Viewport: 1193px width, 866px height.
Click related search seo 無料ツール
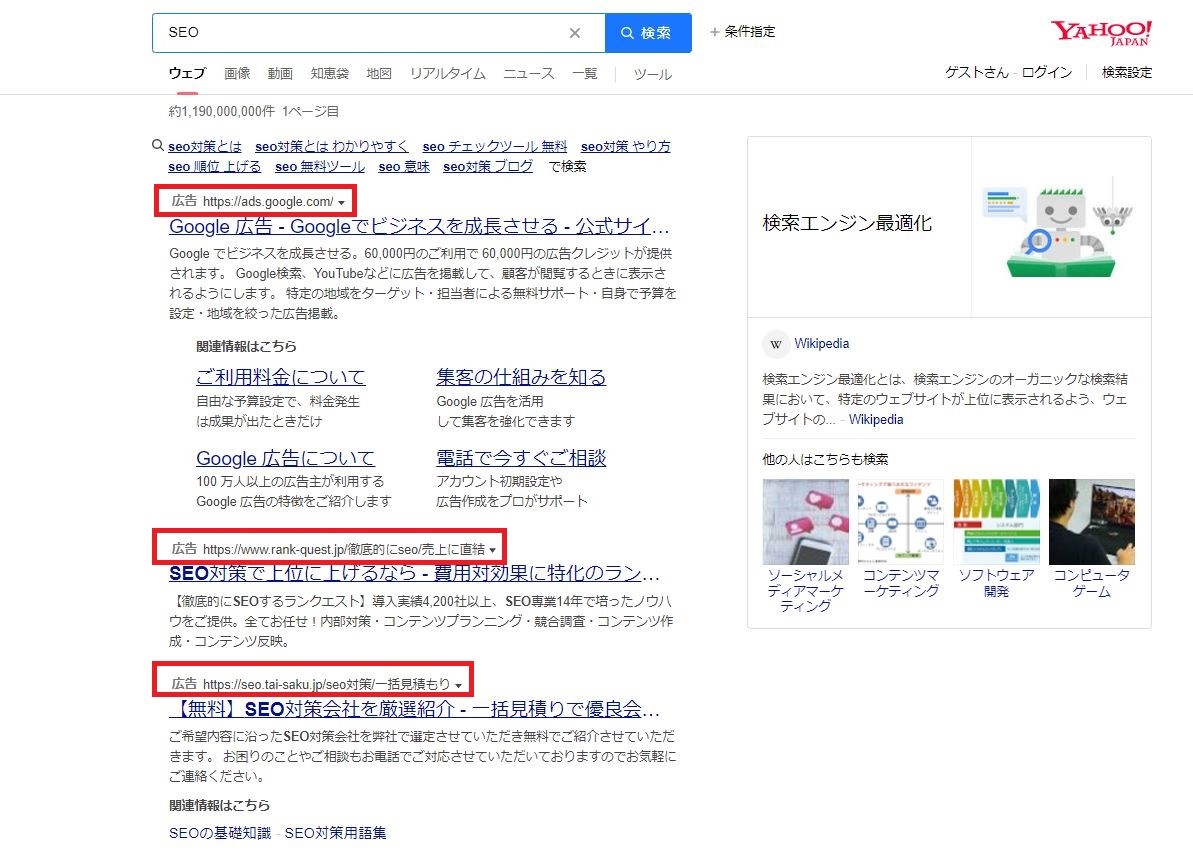[320, 167]
